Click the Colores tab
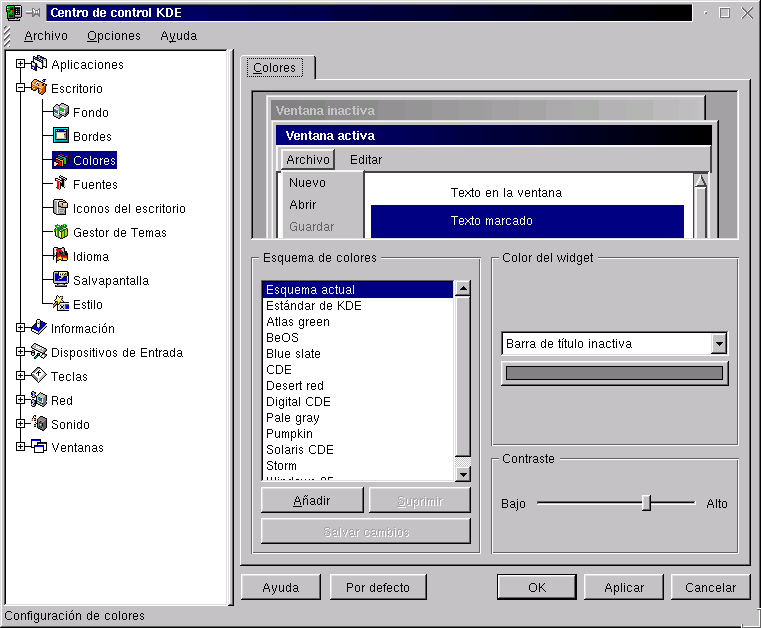 coord(274,68)
